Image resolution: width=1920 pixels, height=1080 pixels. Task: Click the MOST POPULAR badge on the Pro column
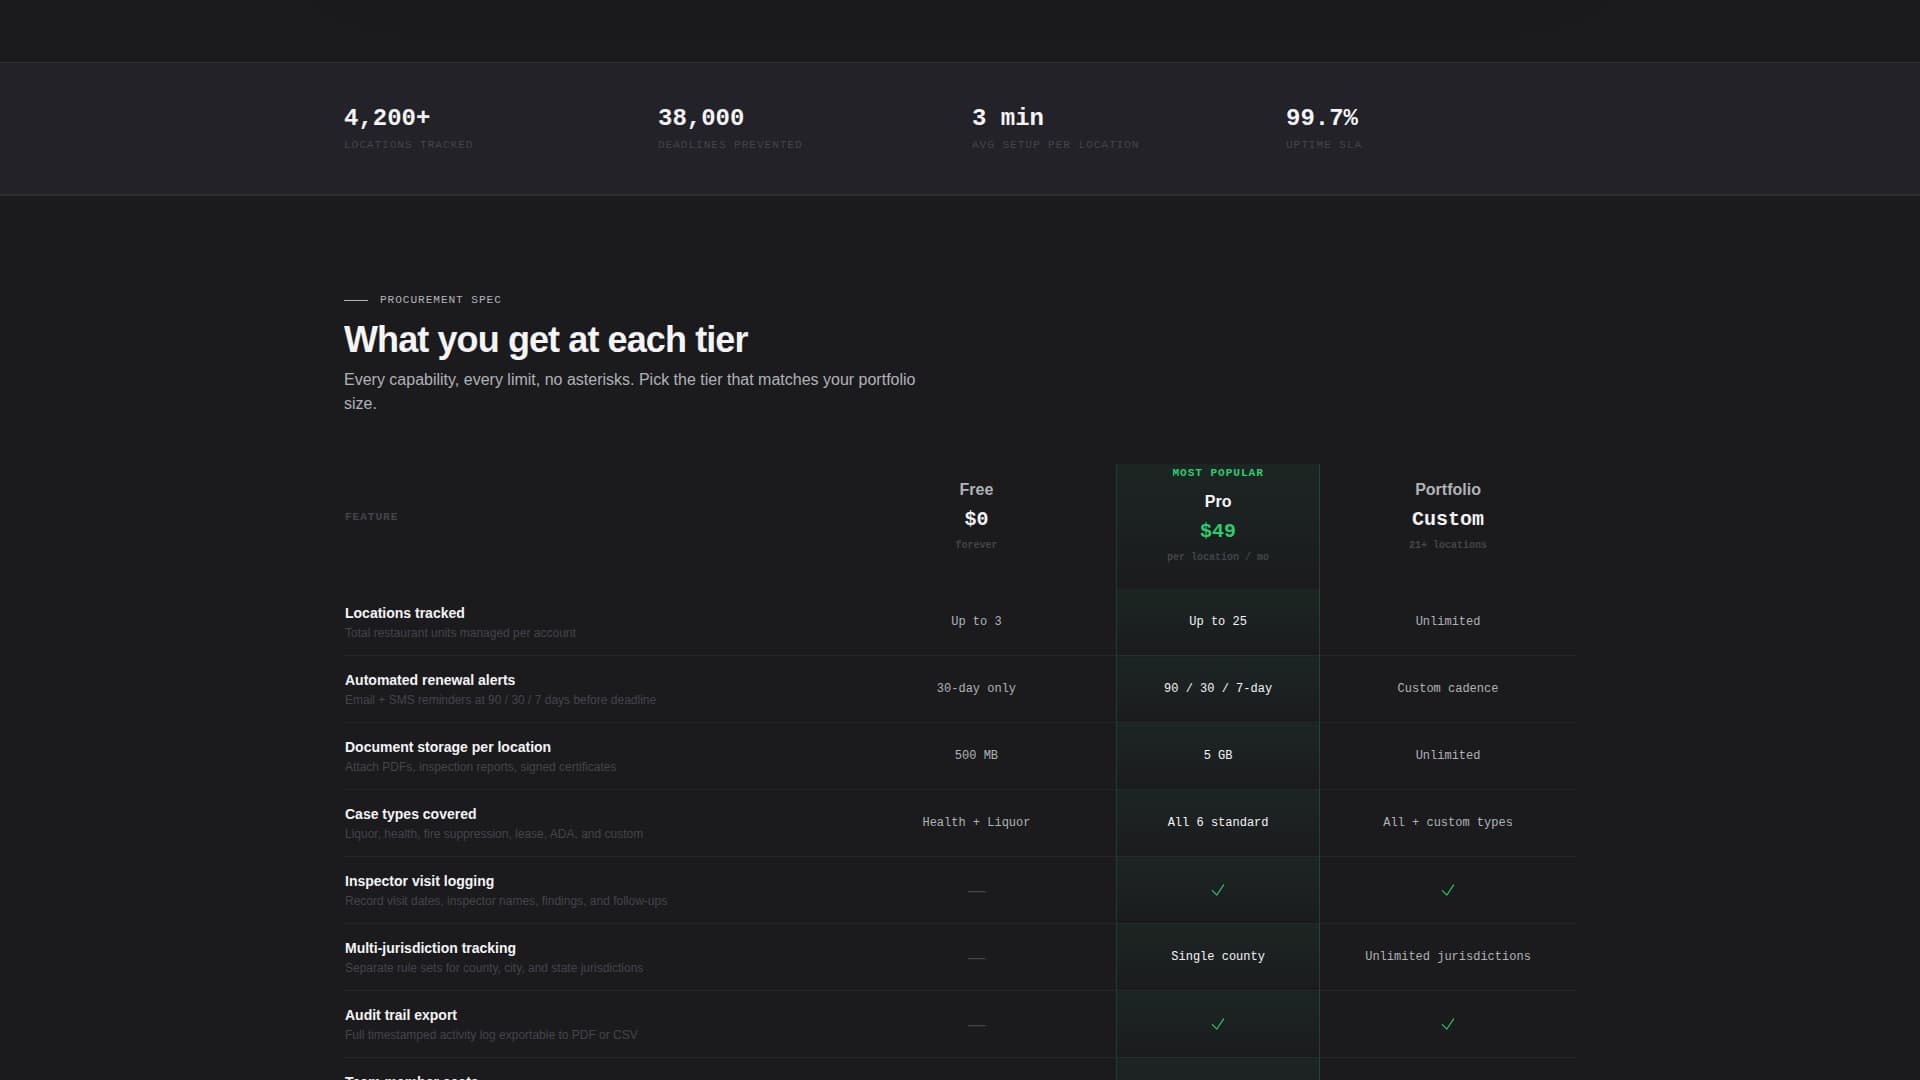(1217, 472)
